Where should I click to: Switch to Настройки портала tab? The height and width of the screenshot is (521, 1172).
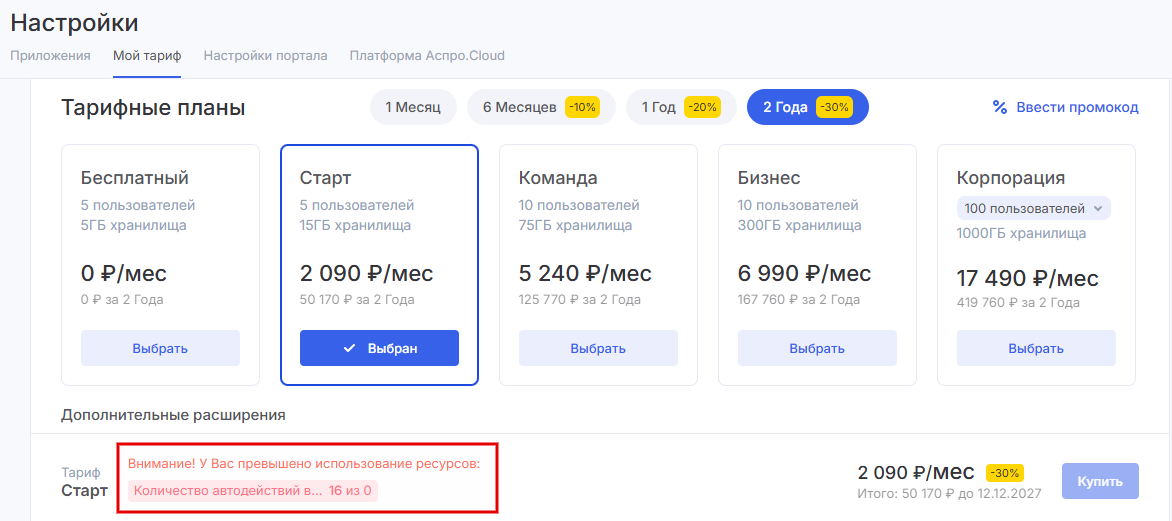[x=265, y=56]
